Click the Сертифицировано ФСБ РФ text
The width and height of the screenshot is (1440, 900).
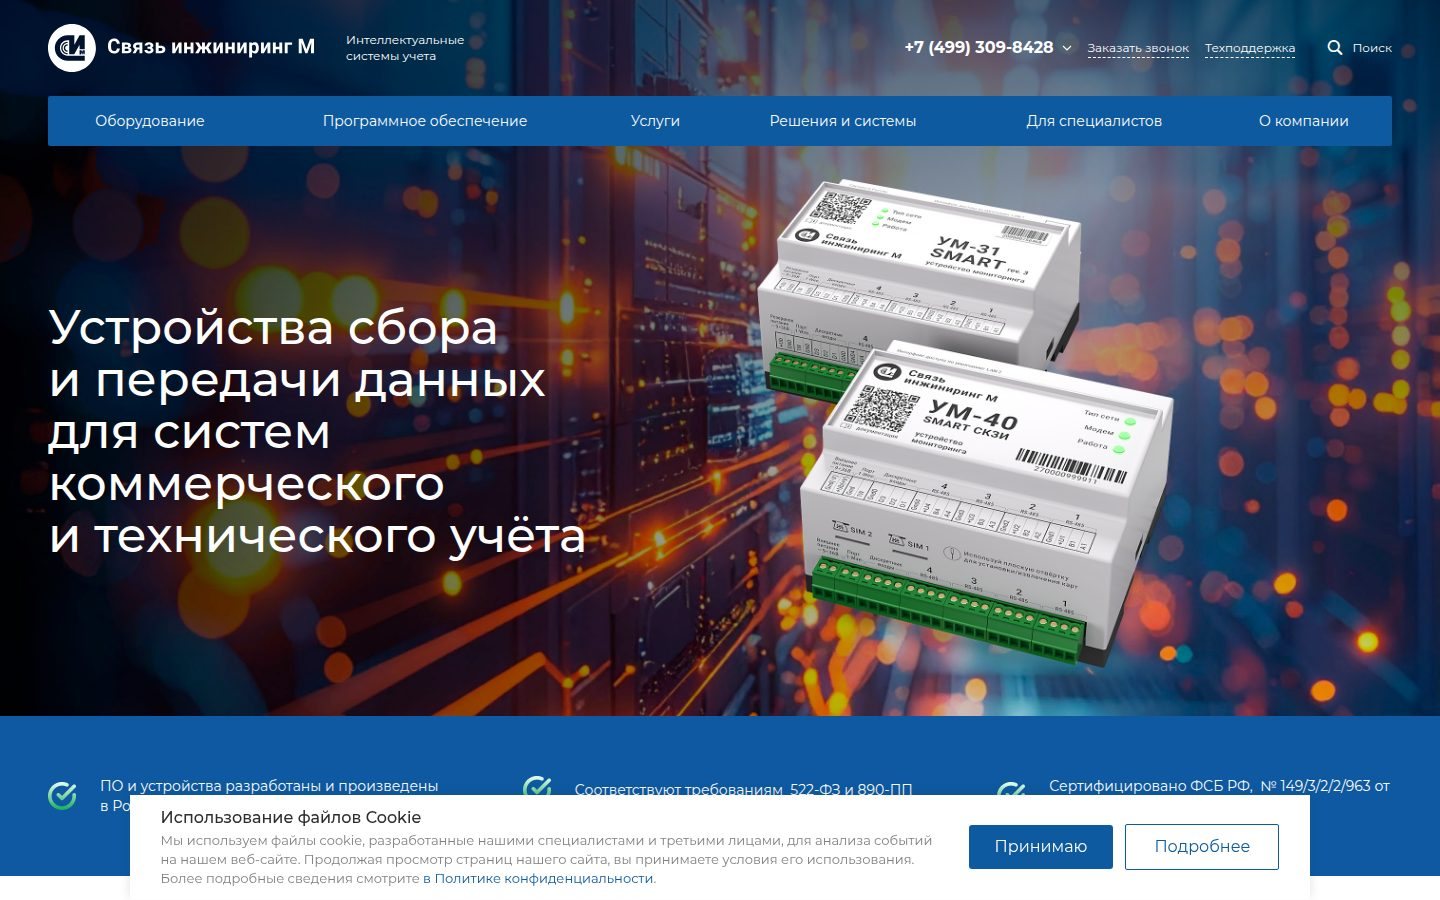(x=1219, y=786)
